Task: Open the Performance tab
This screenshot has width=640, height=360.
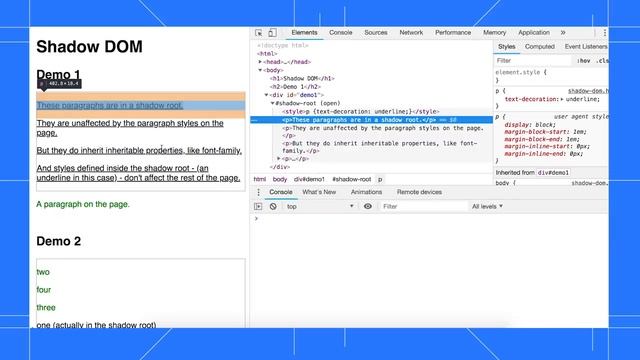Action: (453, 33)
